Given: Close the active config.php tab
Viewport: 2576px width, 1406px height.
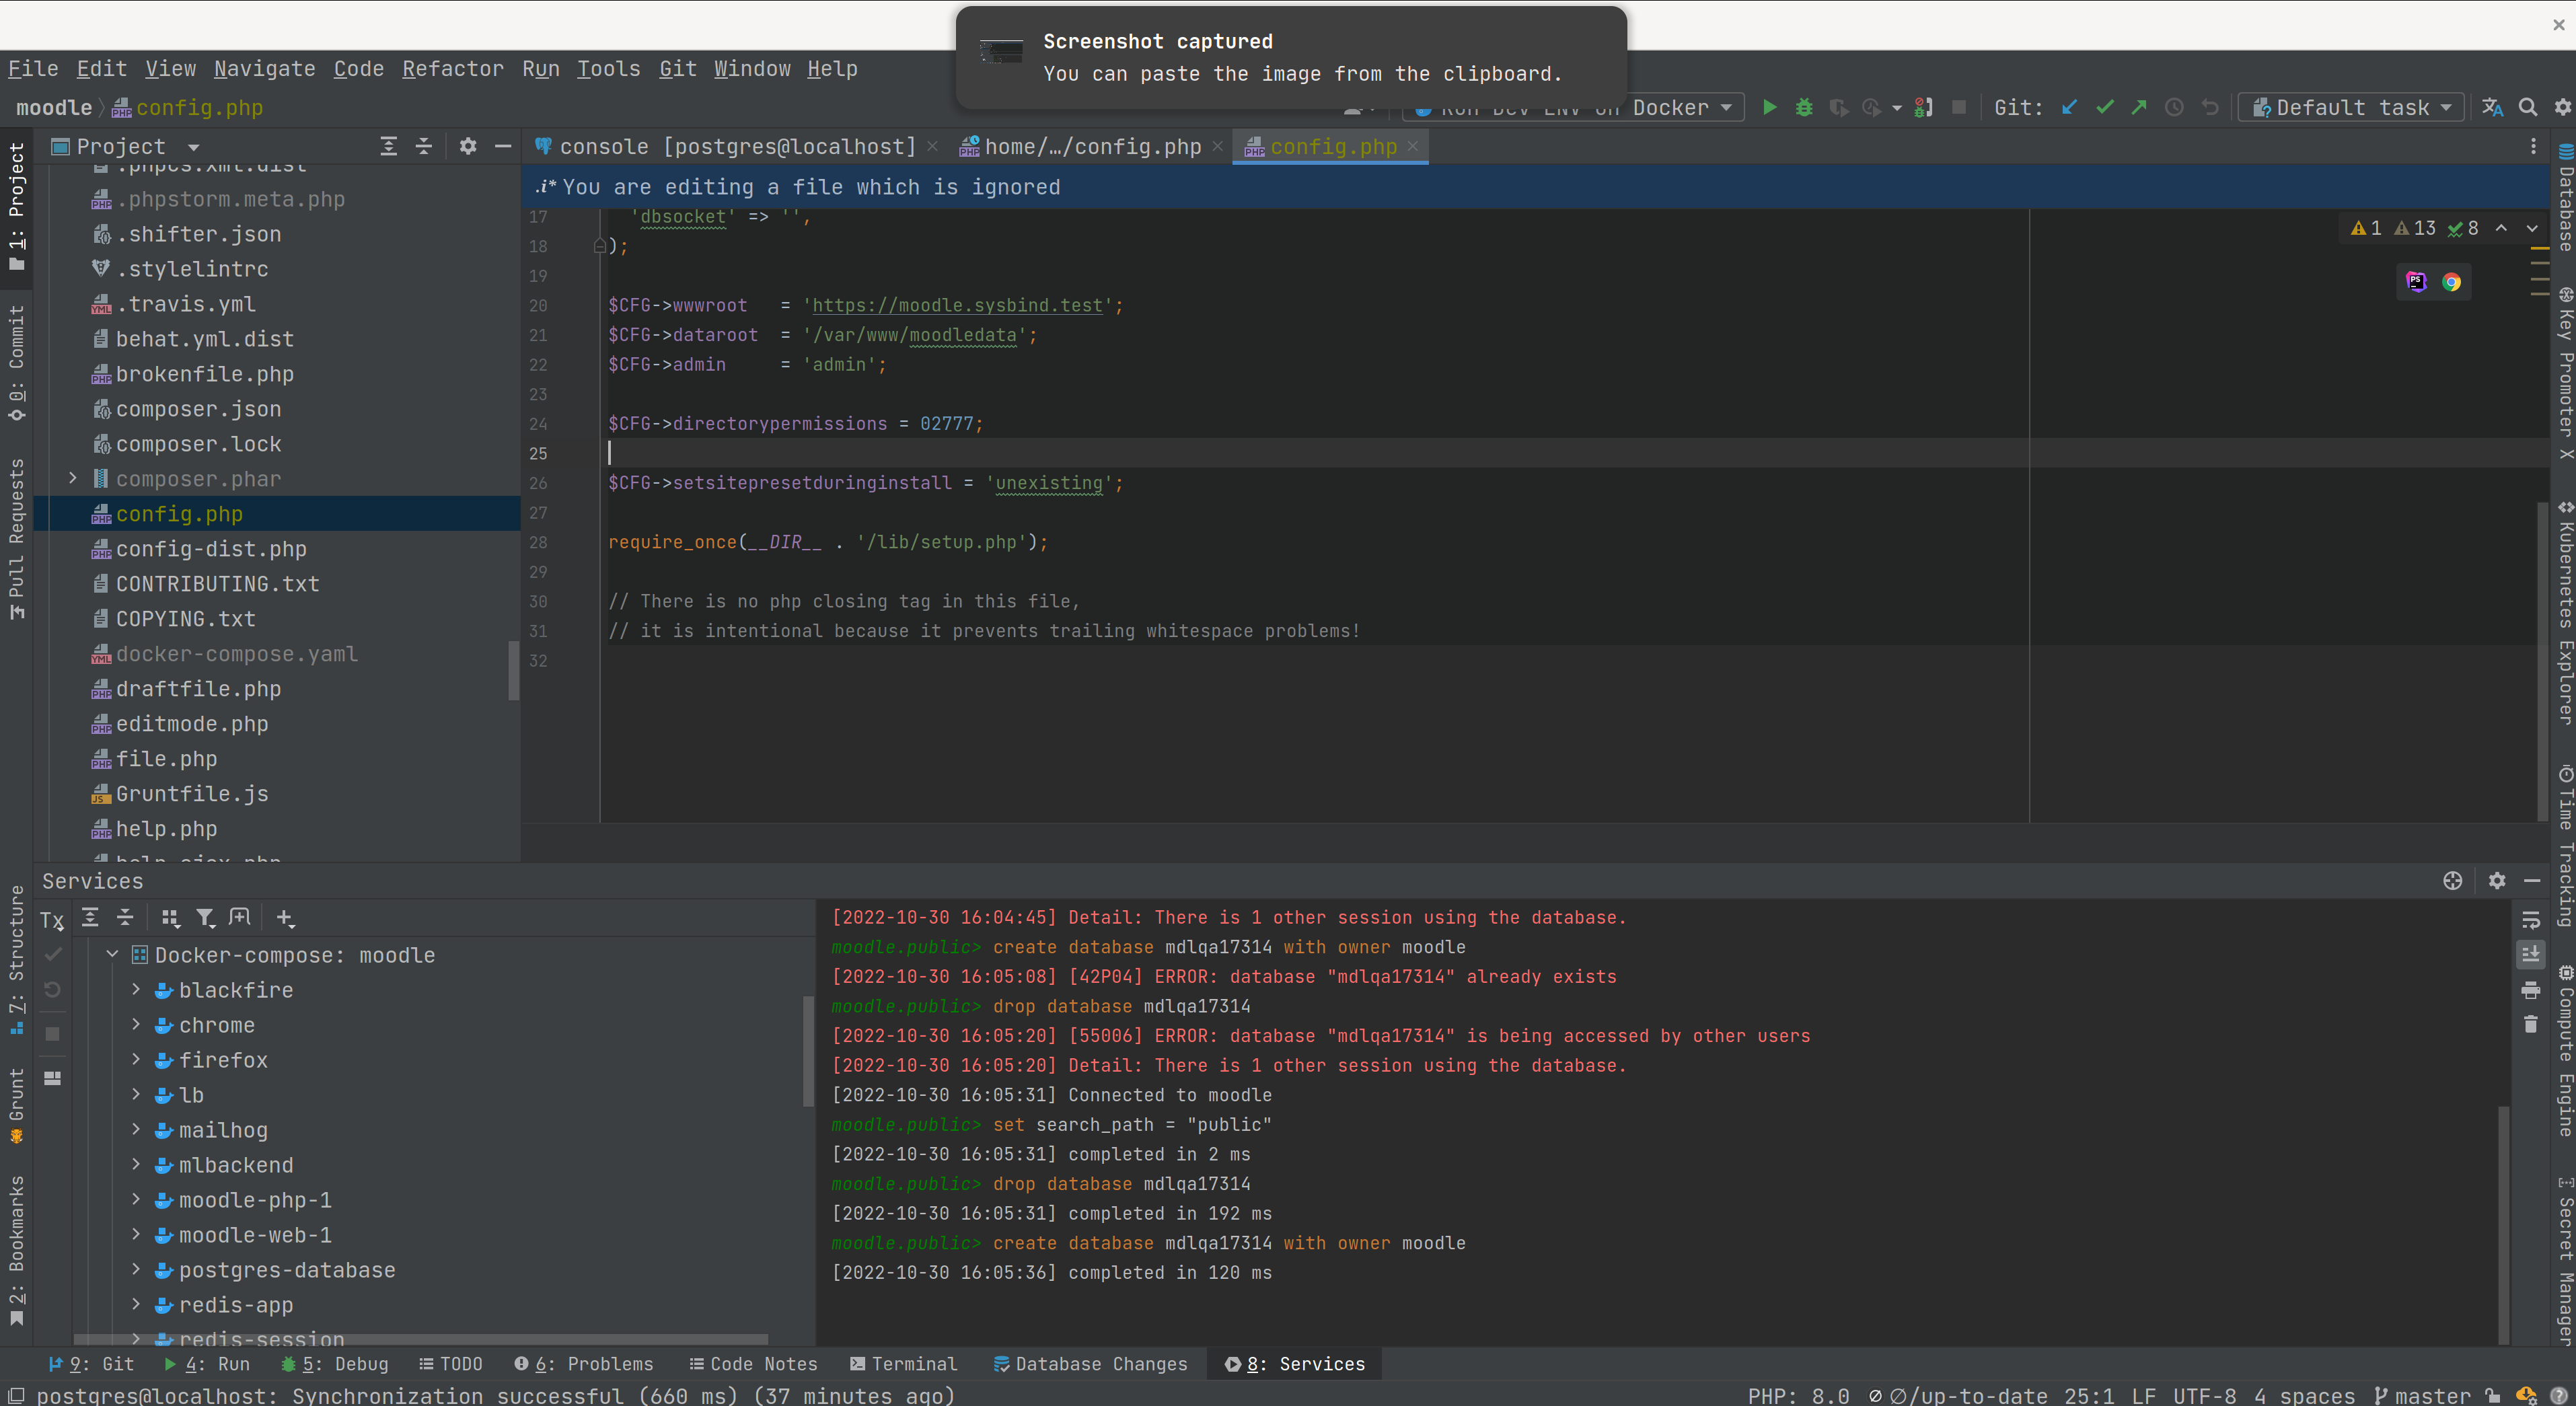Looking at the screenshot, I should (1413, 146).
